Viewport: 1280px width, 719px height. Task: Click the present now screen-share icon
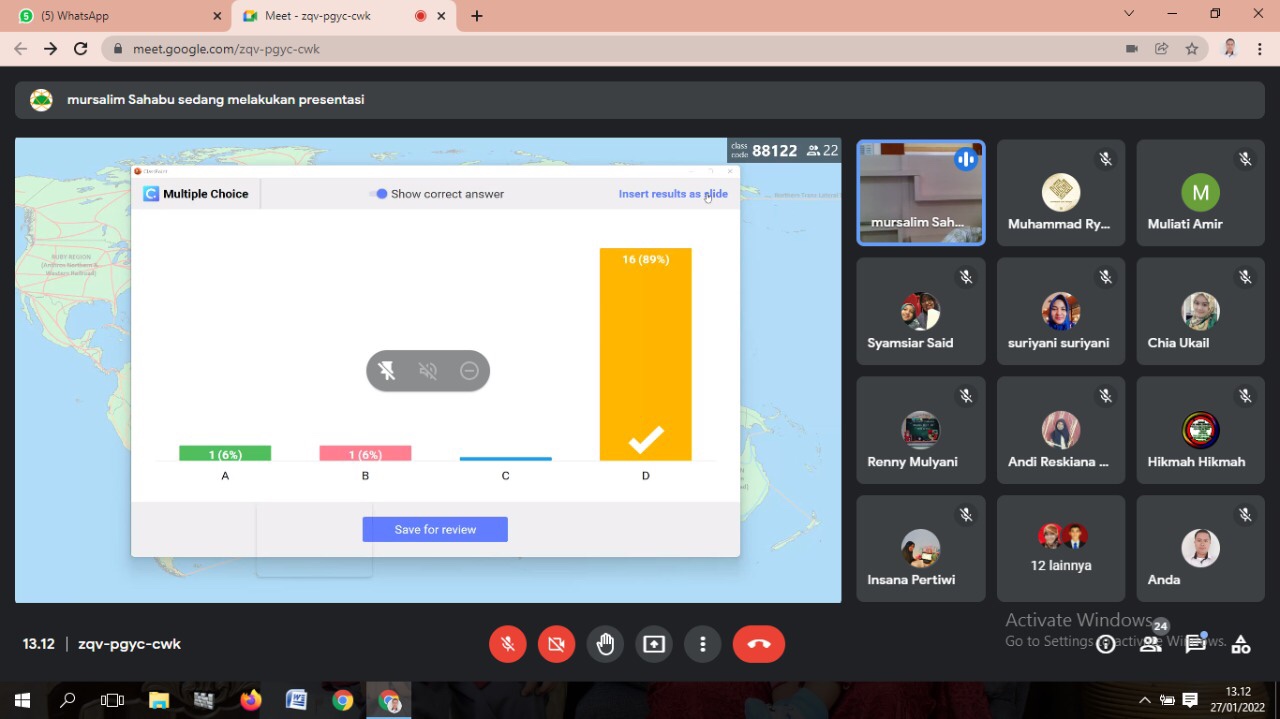pyautogui.click(x=654, y=645)
